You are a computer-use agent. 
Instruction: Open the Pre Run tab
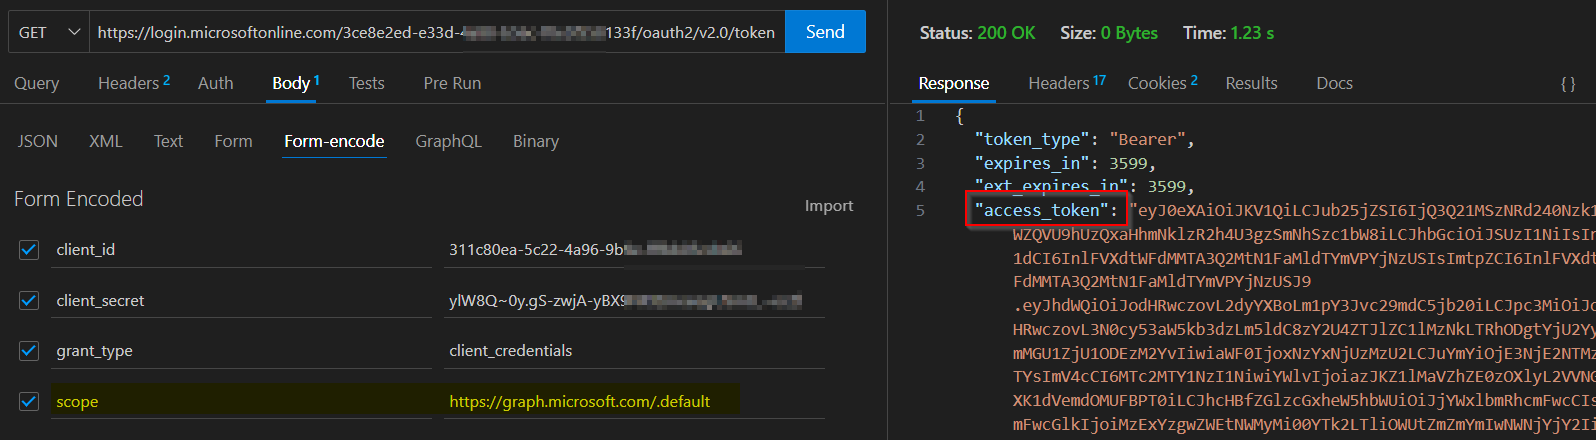click(x=452, y=83)
